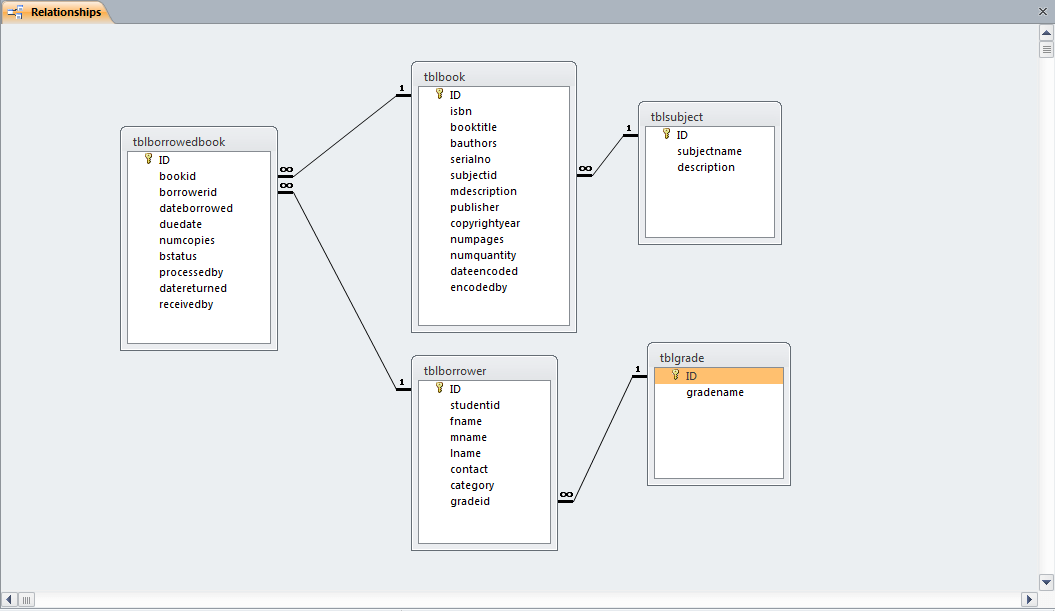This screenshot has width=1055, height=611.
Task: Click the highlighted key icon in tblgrade
Action: coord(675,375)
